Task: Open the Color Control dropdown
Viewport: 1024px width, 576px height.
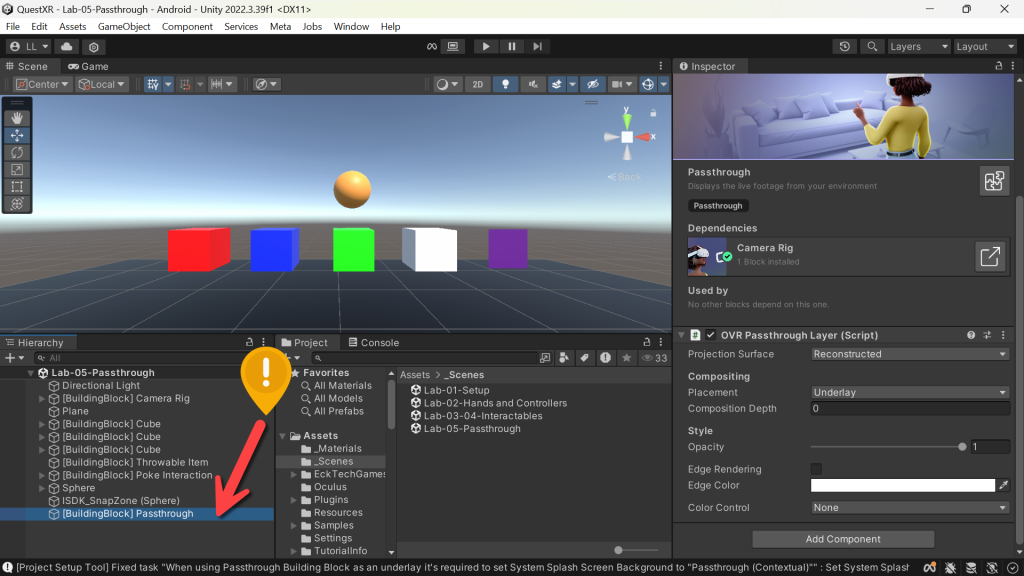Action: tap(910, 507)
